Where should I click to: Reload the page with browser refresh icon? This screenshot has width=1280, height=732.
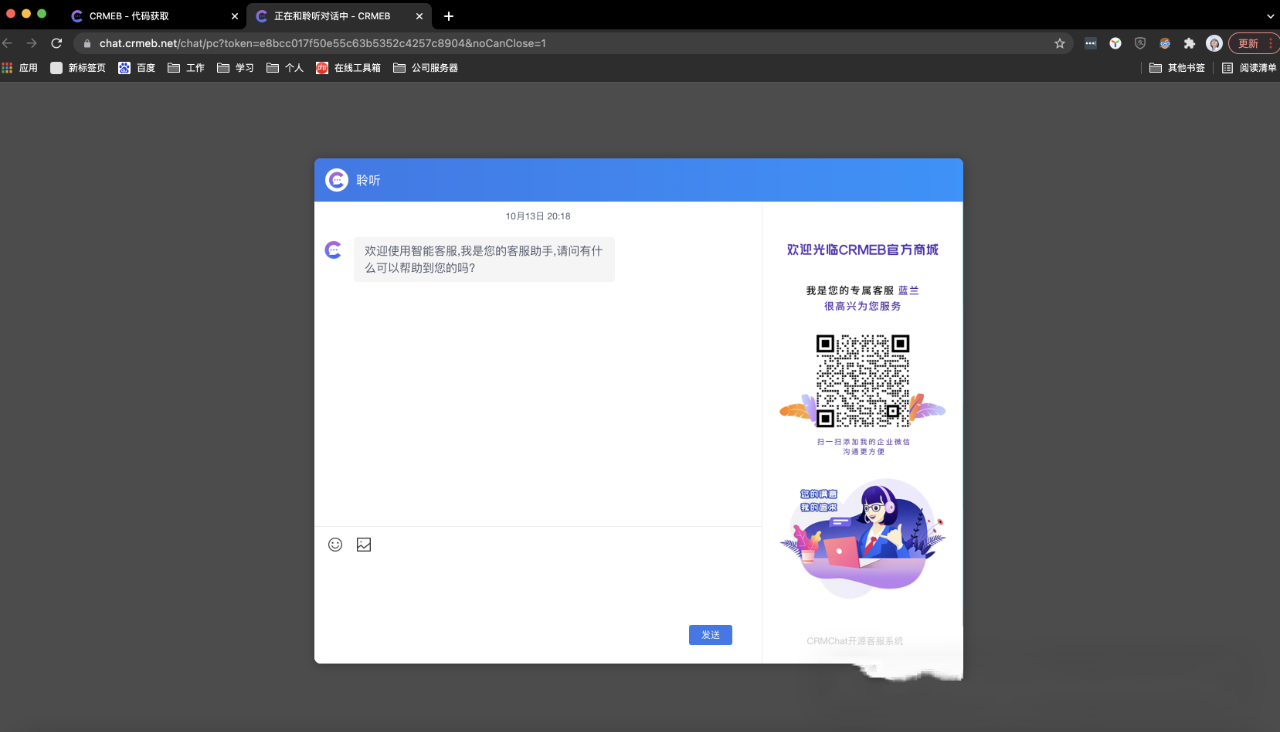(57, 43)
